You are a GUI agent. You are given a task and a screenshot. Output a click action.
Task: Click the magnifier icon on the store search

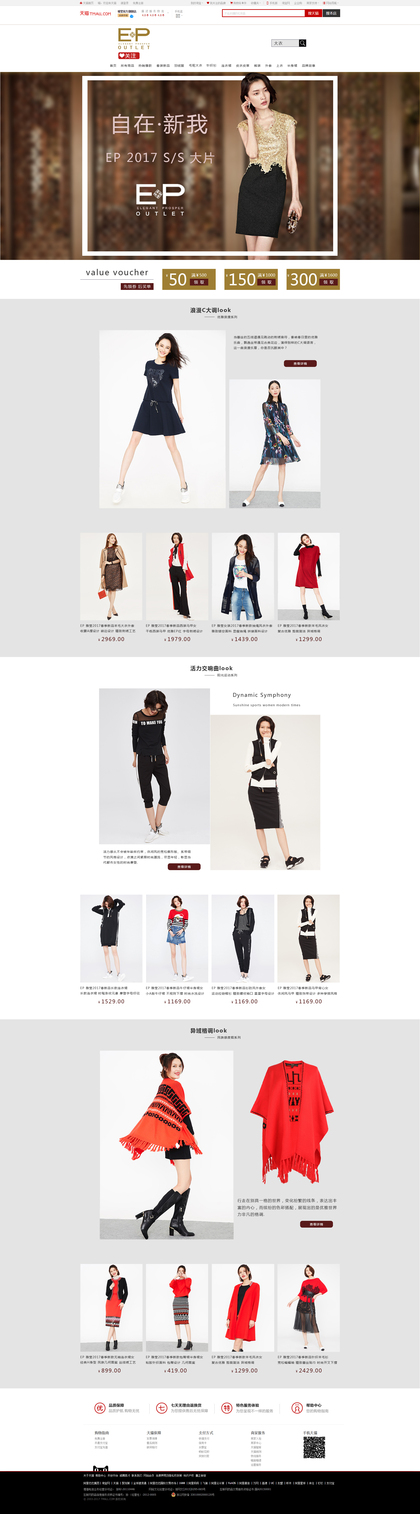click(x=303, y=43)
